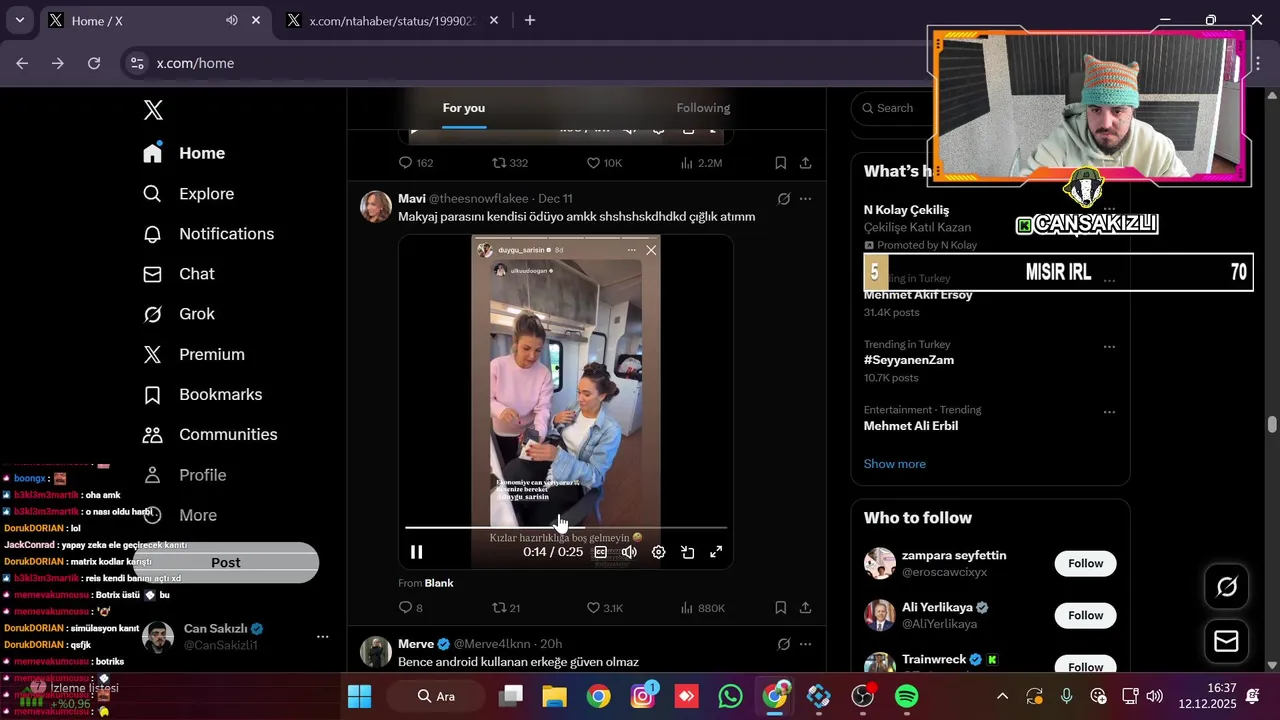Click the Grok icon on Mavi's post

pos(784,199)
